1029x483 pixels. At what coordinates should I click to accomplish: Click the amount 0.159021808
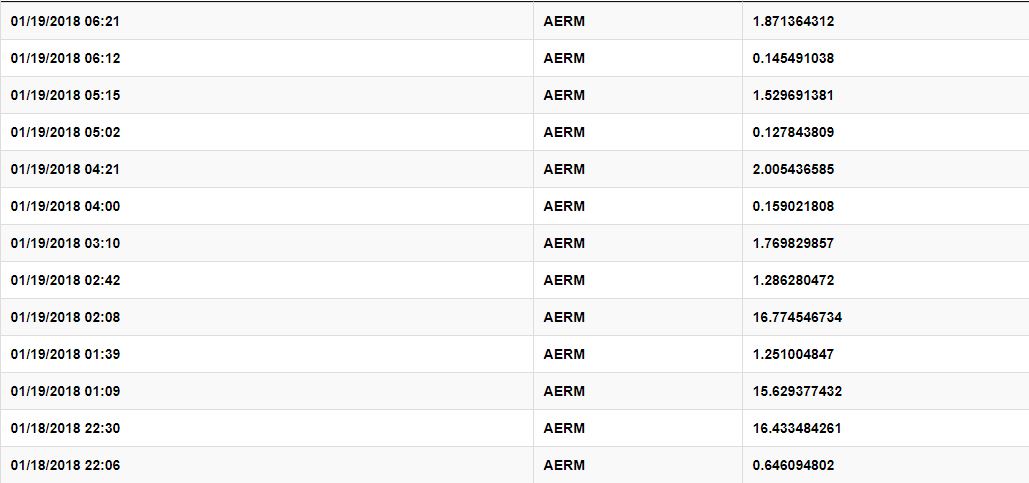pyautogui.click(x=793, y=206)
